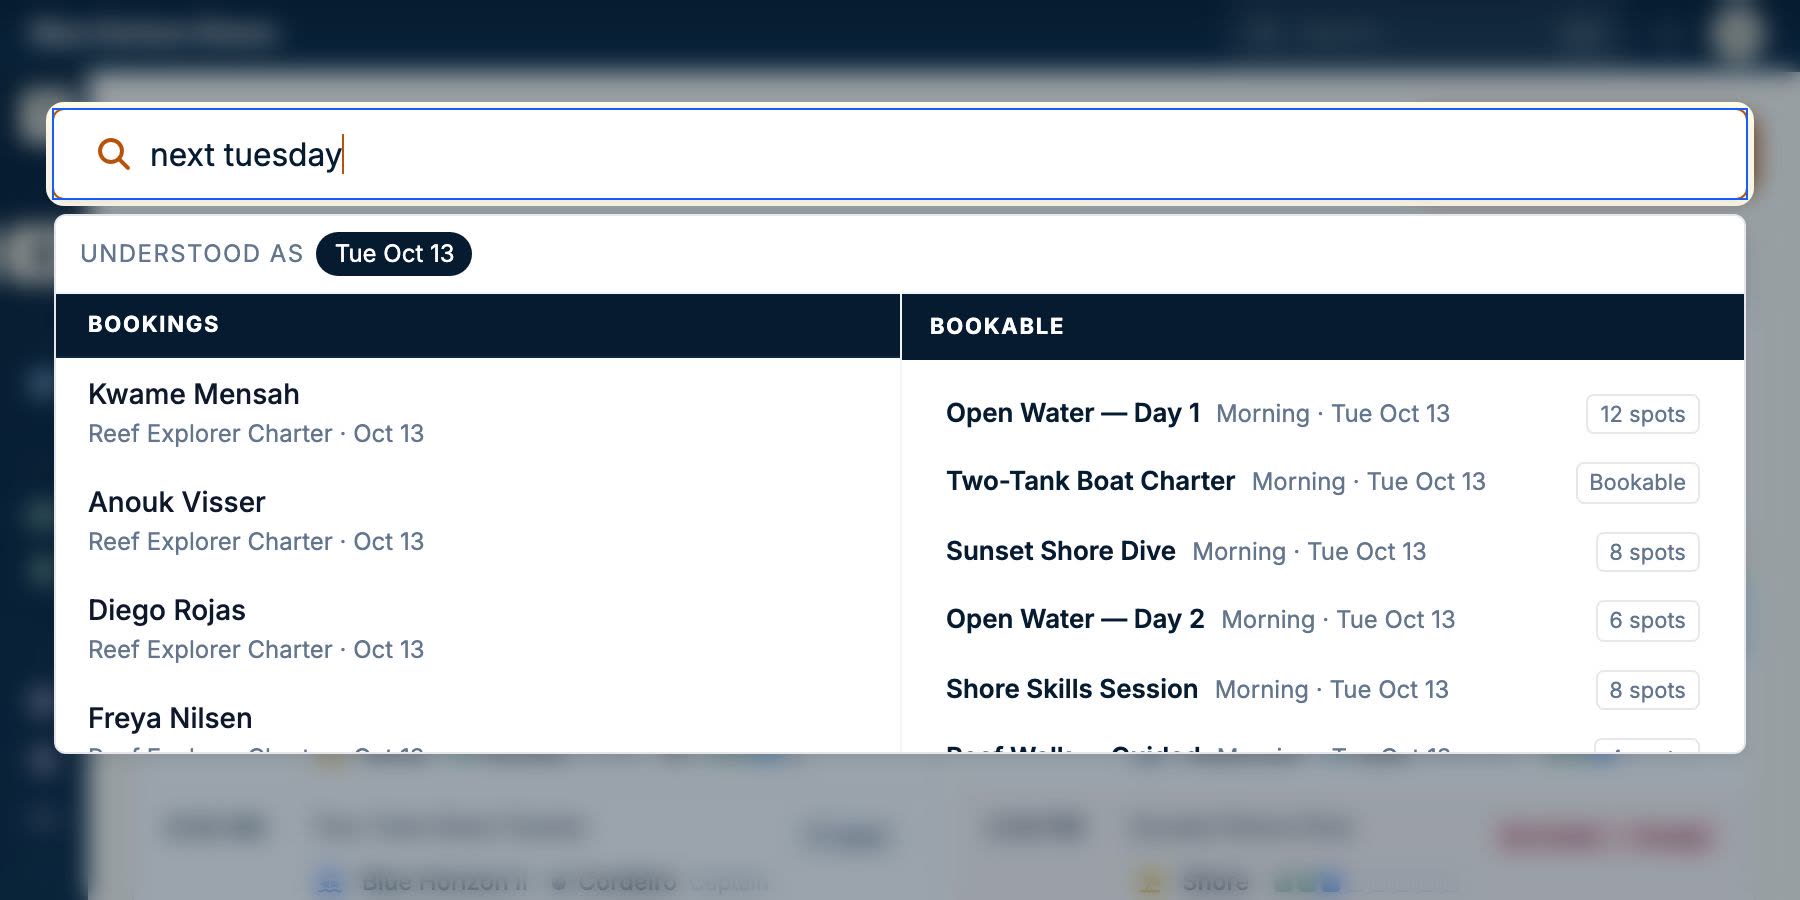The height and width of the screenshot is (900, 1800).
Task: Select the Two-Tank Boat Charter session
Action: click(1322, 482)
